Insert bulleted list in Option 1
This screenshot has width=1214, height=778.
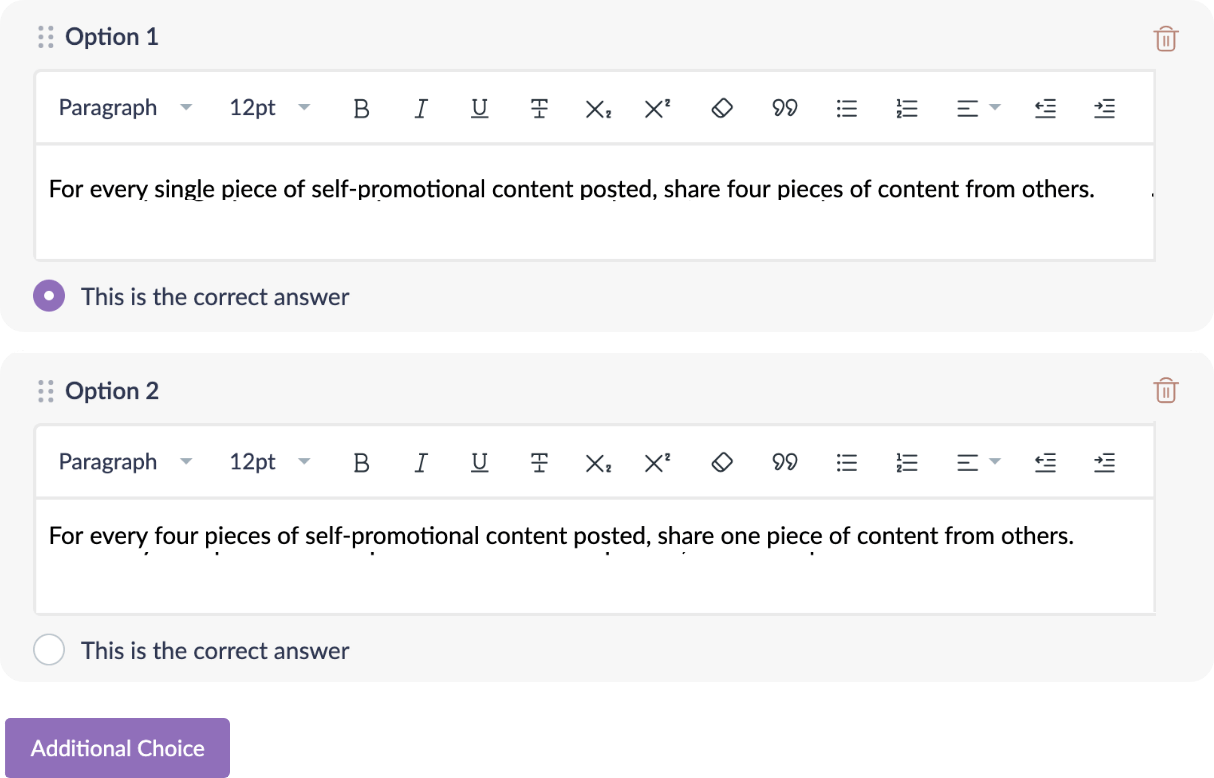[847, 108]
